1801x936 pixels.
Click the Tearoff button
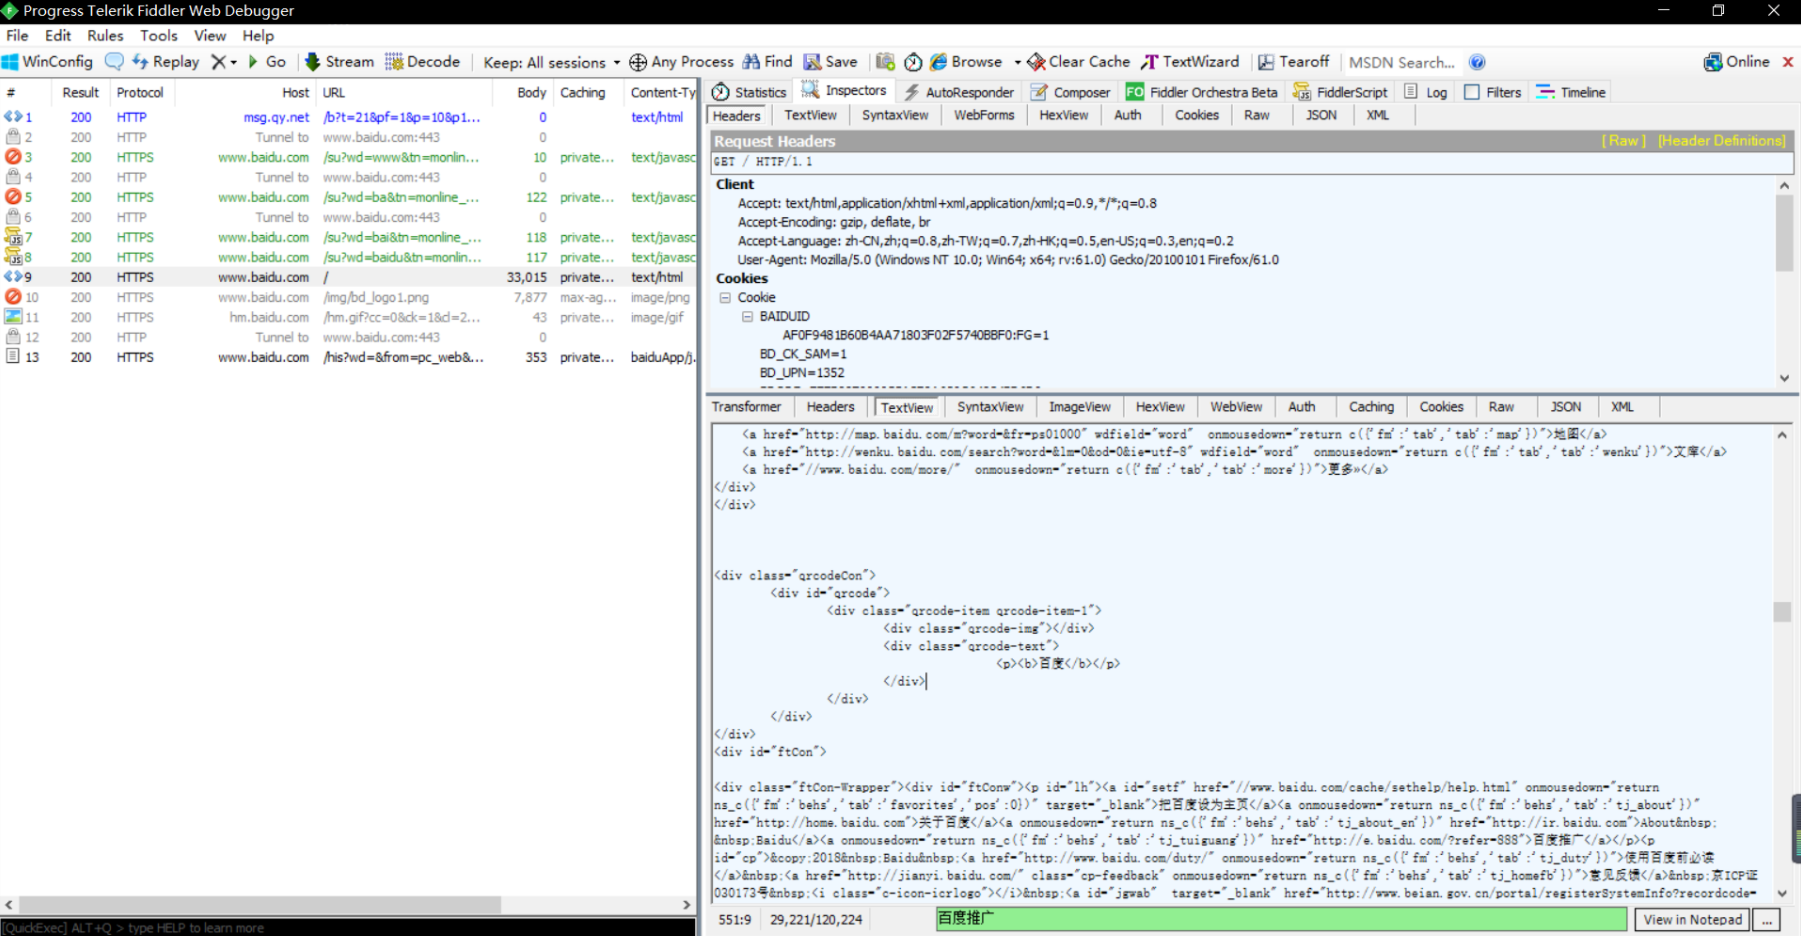pos(1293,62)
